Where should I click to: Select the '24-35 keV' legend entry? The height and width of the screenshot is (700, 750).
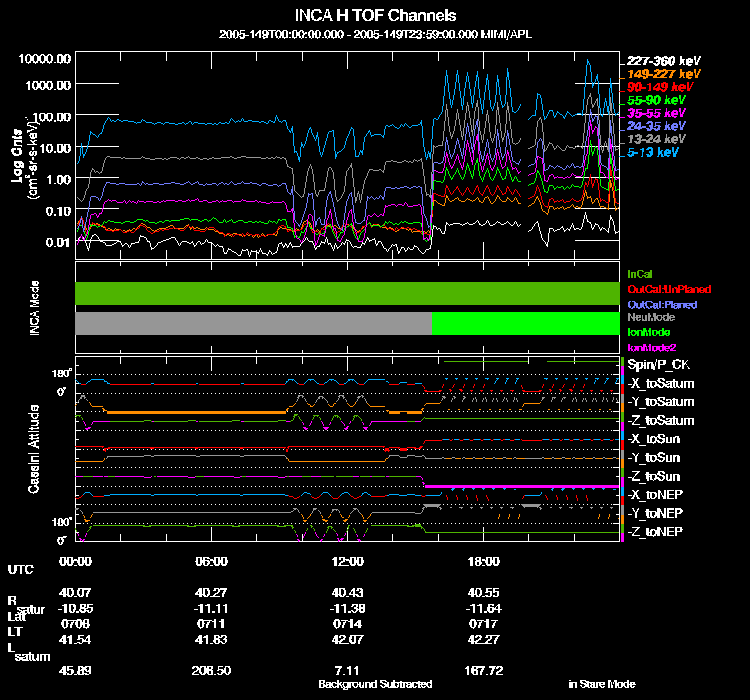click(656, 126)
